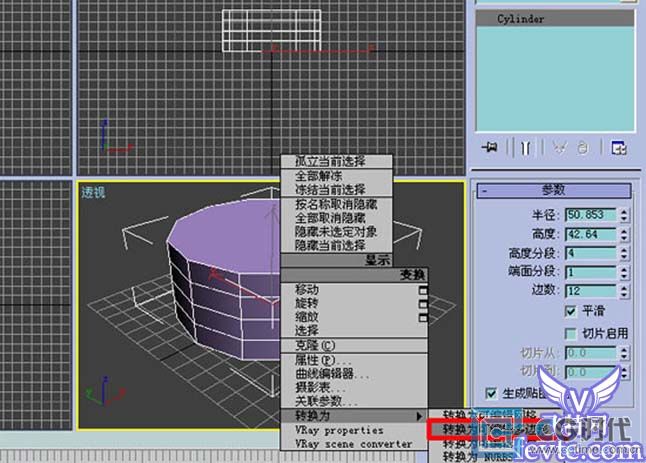Open 属性(P)... from the context menu

tap(354, 360)
